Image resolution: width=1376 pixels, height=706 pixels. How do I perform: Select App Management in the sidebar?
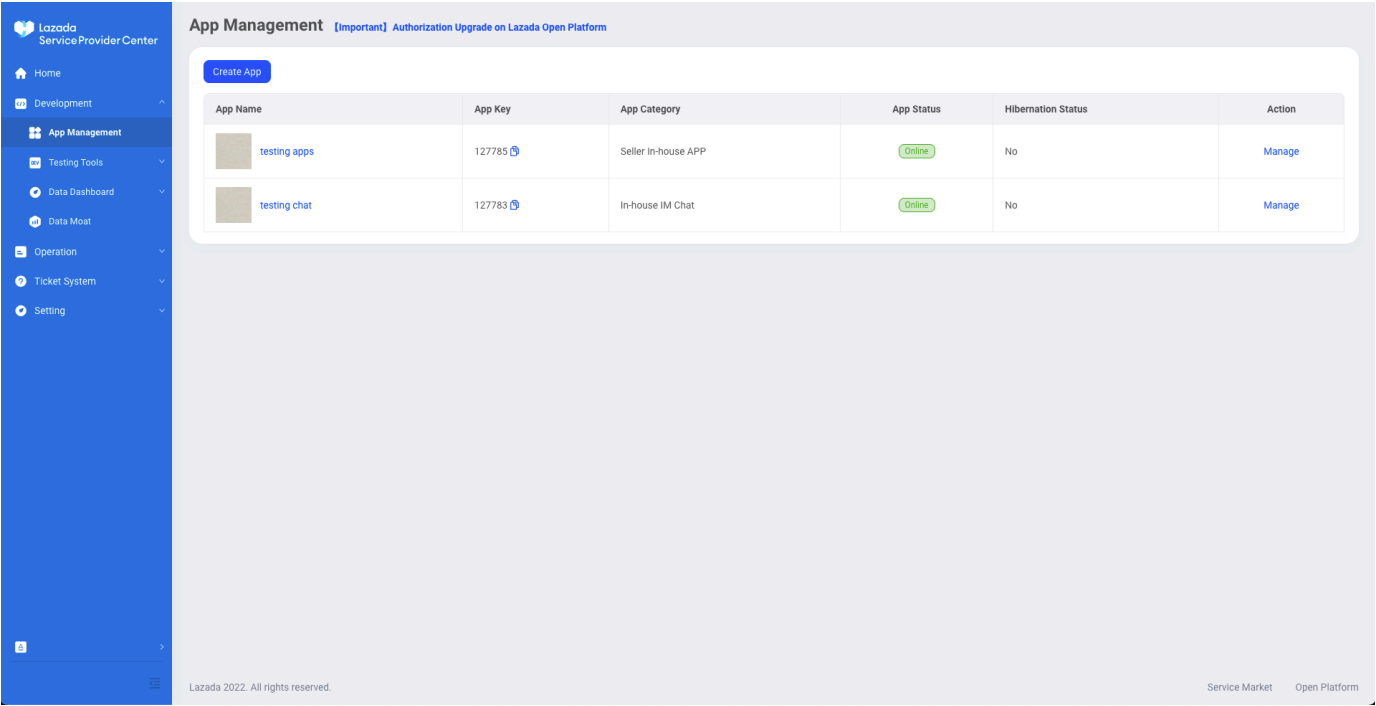pyautogui.click(x=85, y=133)
